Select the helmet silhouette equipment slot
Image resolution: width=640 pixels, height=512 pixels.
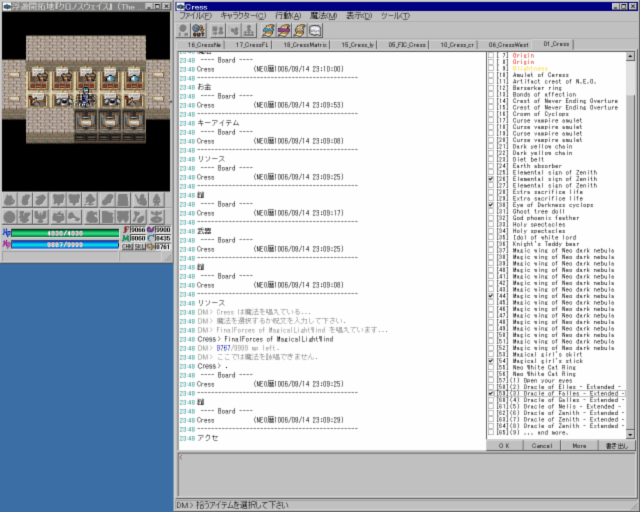pos(10,200)
